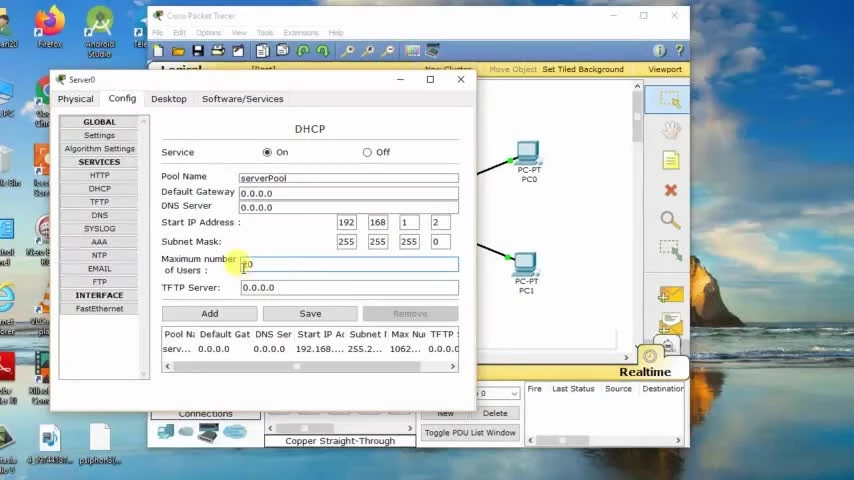The width and height of the screenshot is (854, 480).
Task: Select FastEthernet interface
Action: click(x=99, y=308)
